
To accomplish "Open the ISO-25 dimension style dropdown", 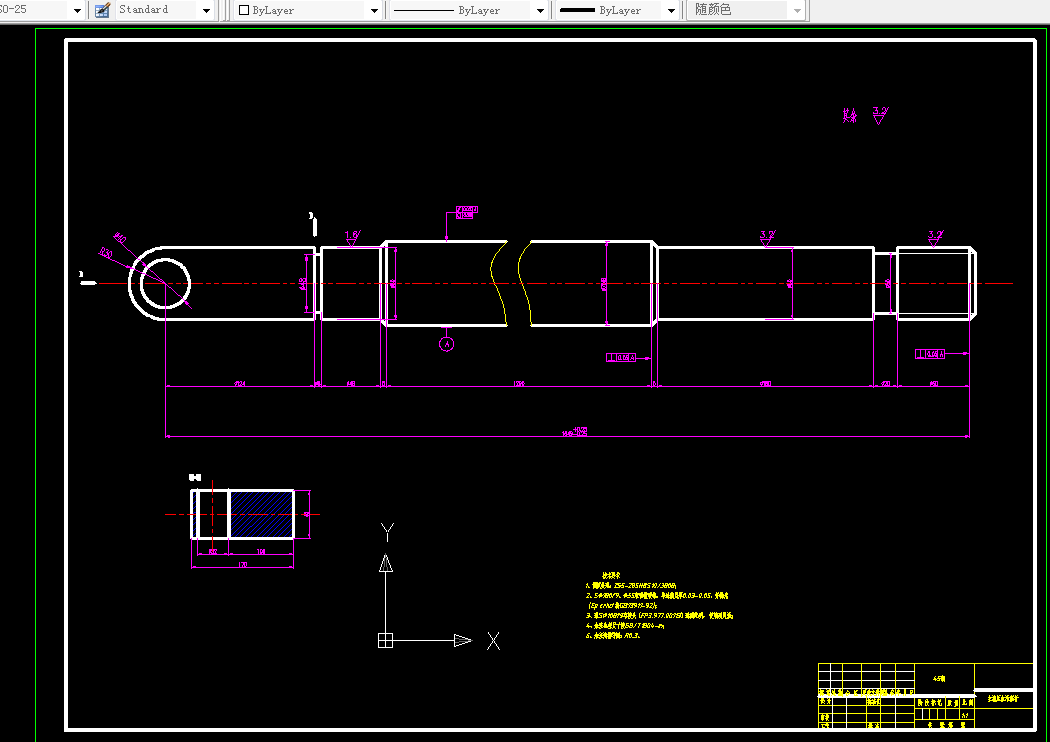I will [x=77, y=10].
